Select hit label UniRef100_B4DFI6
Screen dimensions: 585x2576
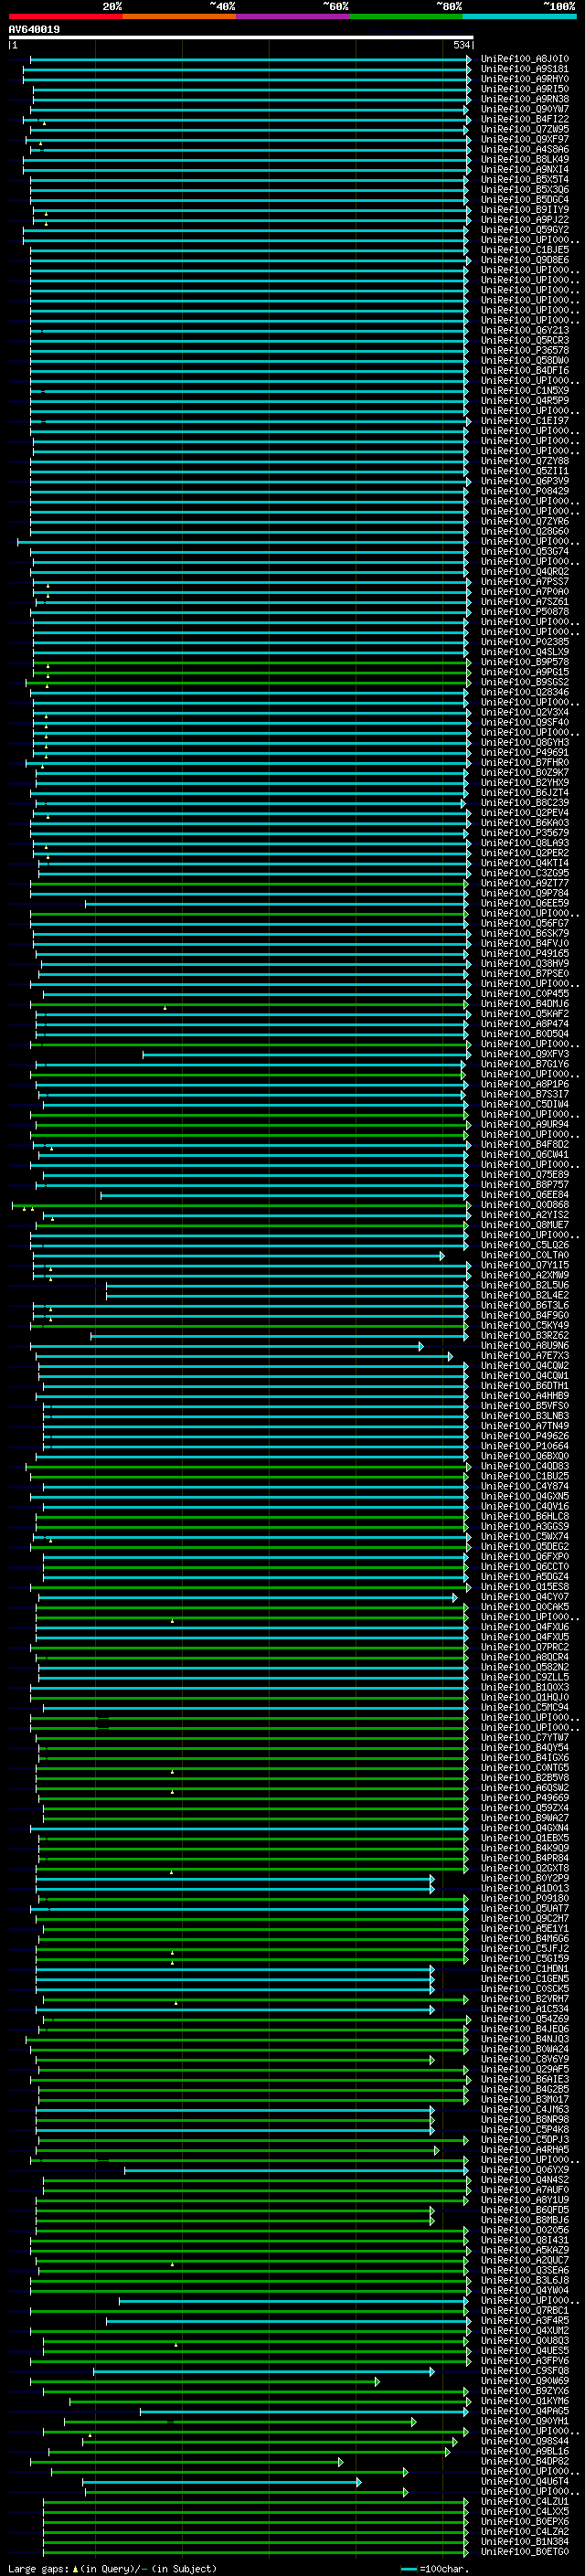click(x=525, y=370)
